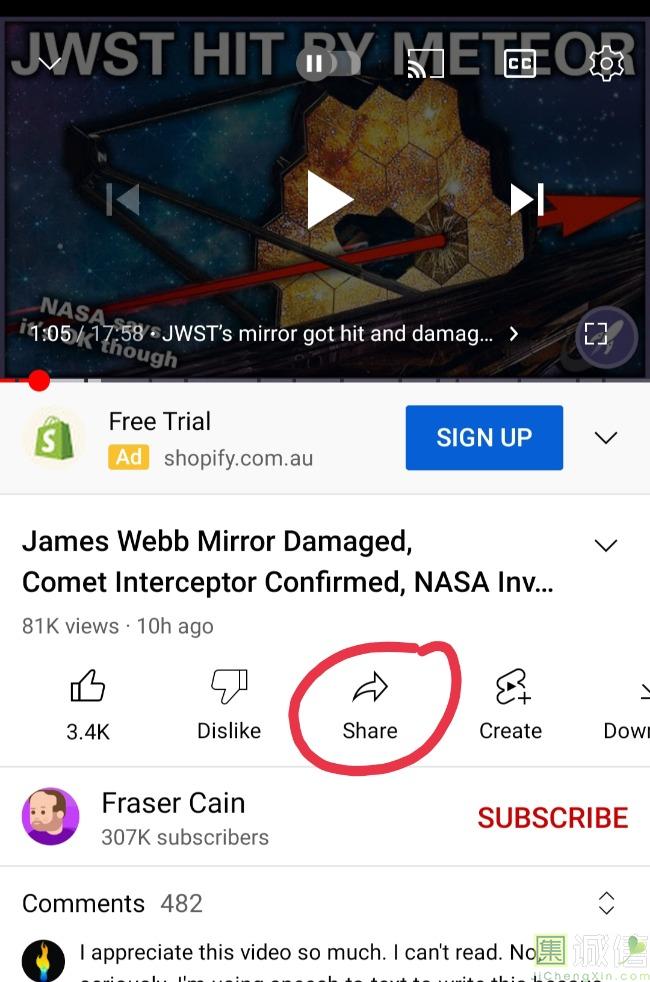Click the SIGN UP ad button
The height and width of the screenshot is (982, 650).
(484, 437)
